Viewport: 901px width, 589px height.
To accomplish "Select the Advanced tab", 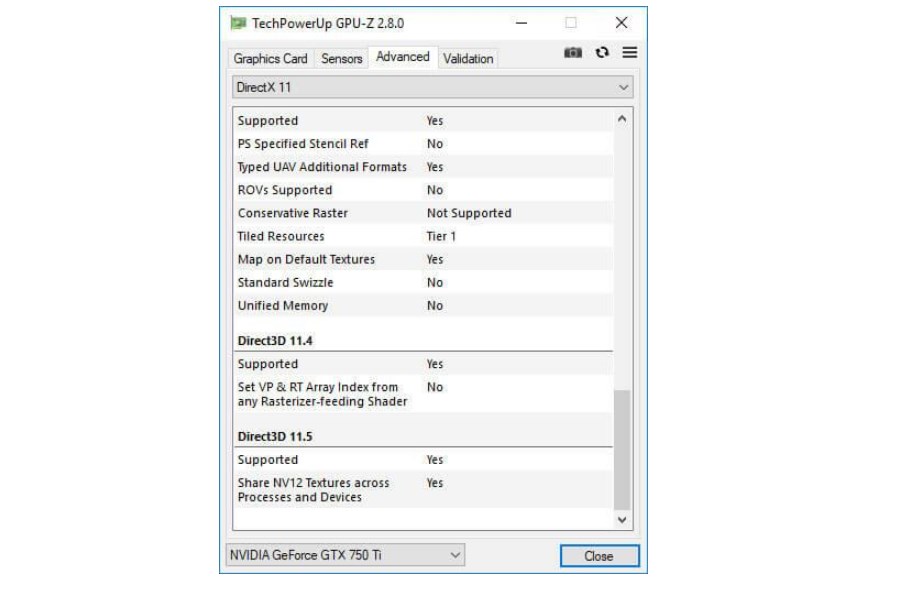I will (403, 57).
